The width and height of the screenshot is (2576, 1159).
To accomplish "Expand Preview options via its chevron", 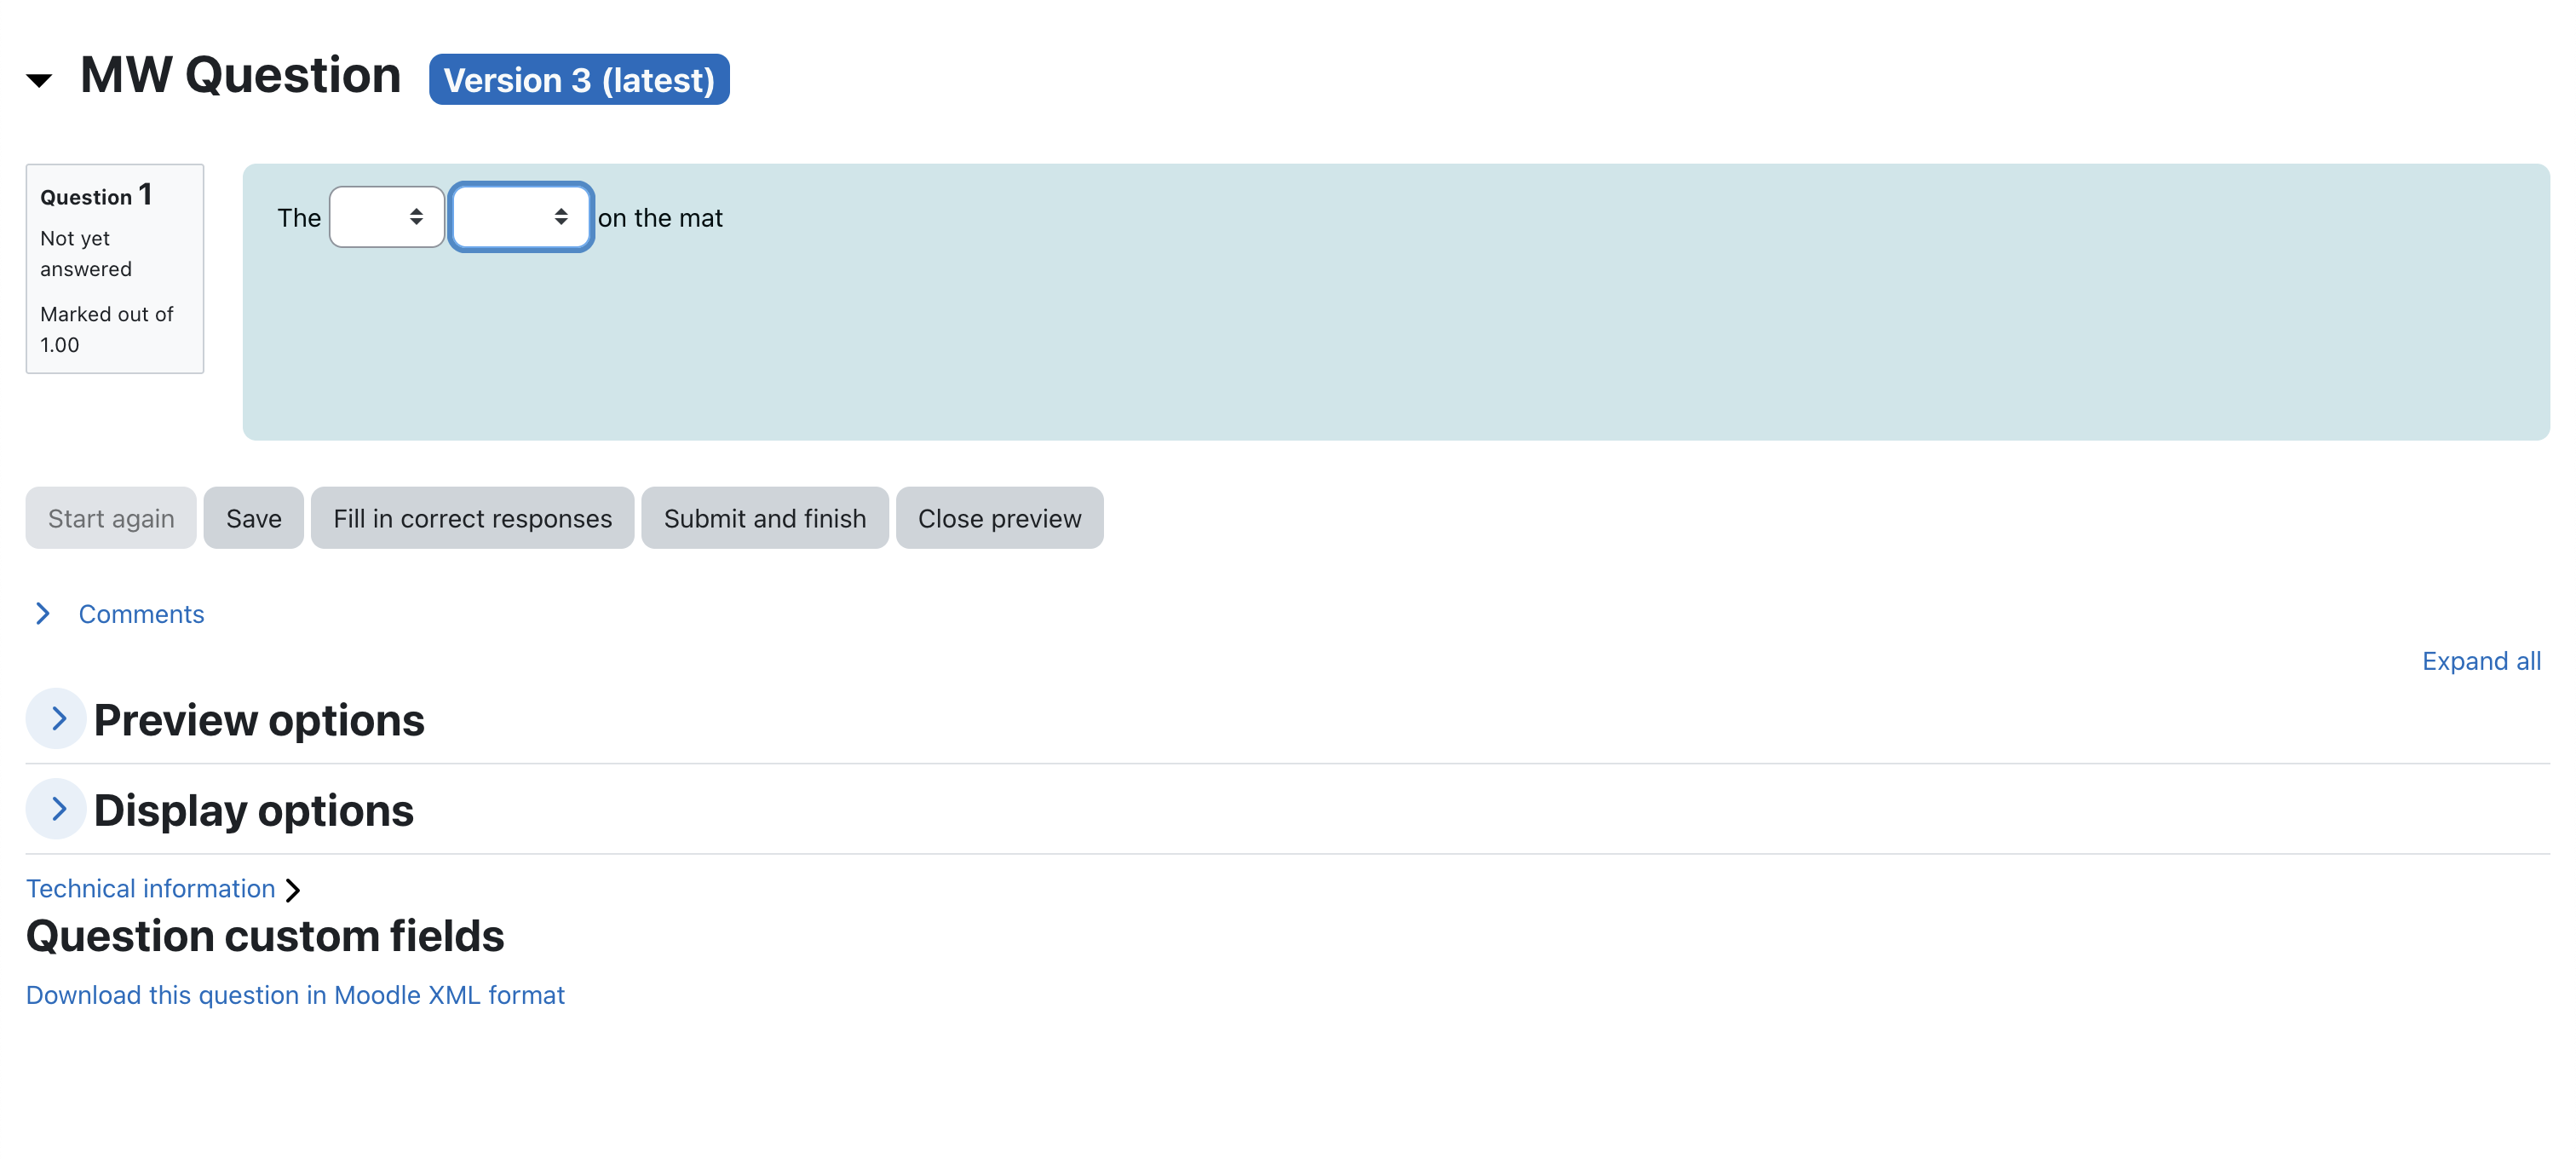I will click(x=57, y=718).
